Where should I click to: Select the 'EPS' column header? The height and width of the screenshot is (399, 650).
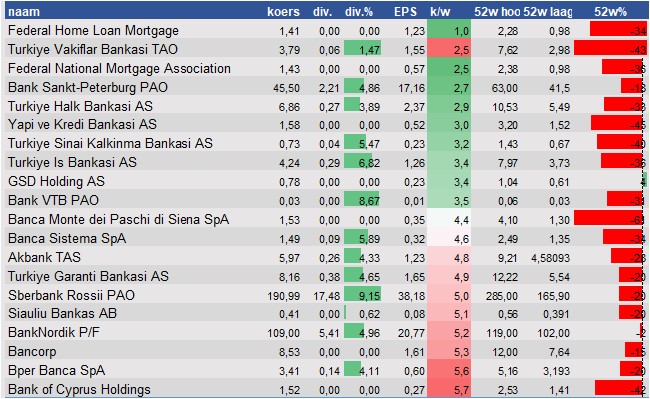pos(405,12)
